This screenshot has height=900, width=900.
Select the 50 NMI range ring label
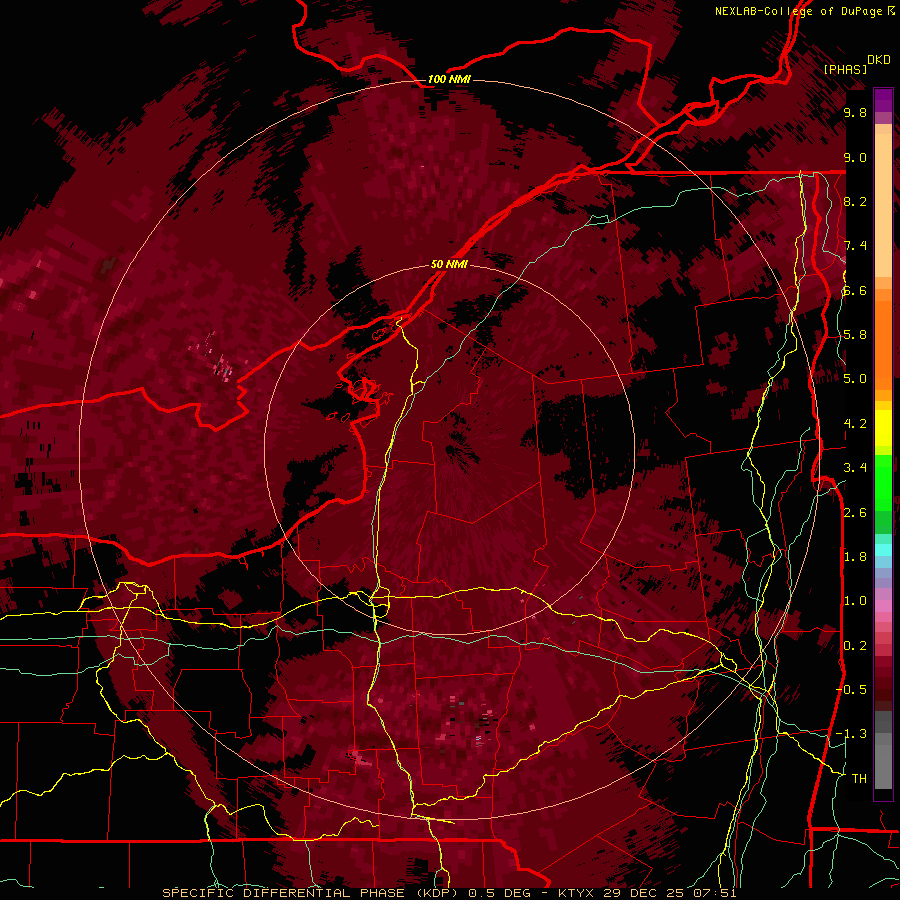coord(449,265)
